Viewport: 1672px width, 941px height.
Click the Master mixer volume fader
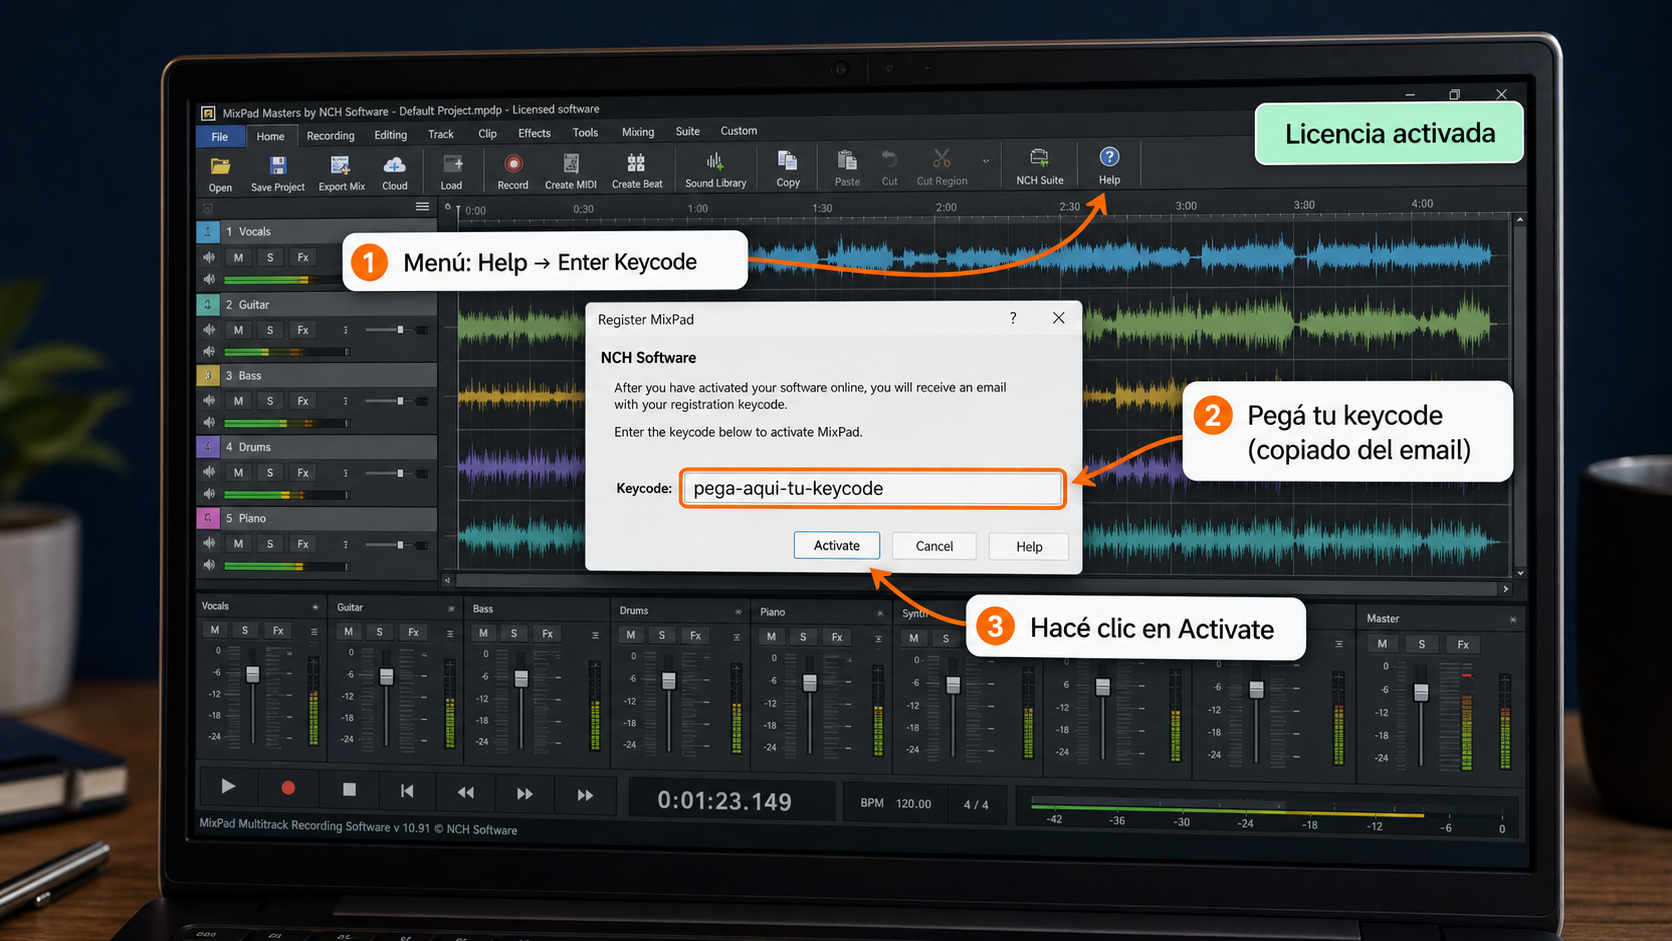(x=1421, y=692)
